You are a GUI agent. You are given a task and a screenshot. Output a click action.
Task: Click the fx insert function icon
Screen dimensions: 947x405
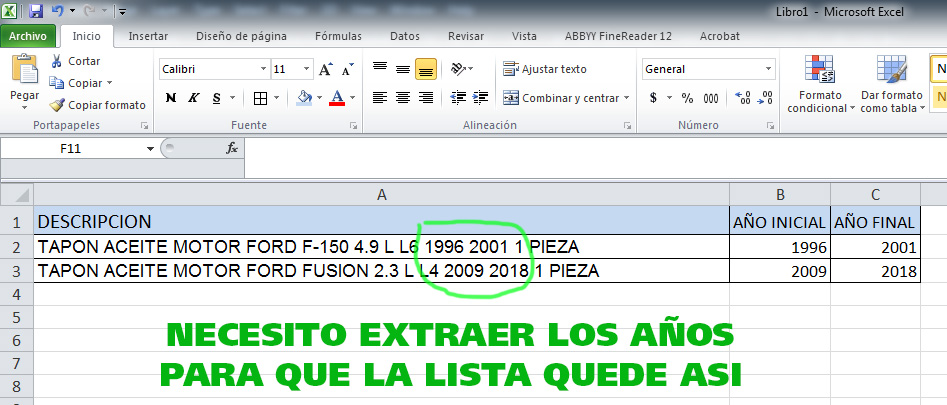click(232, 148)
